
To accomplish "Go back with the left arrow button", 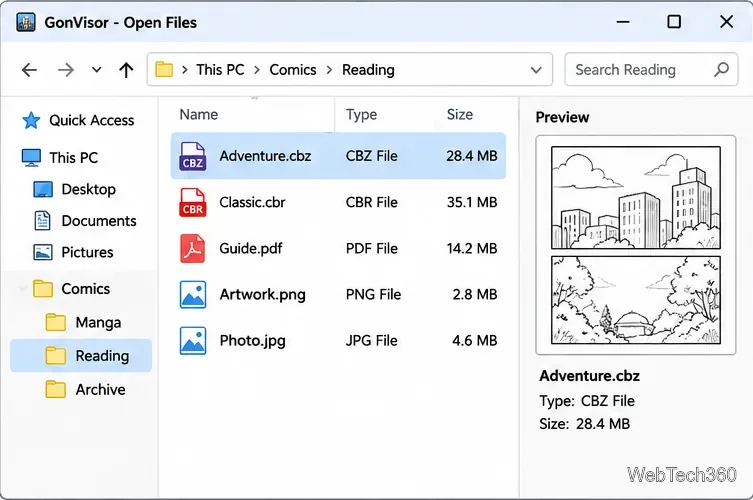I will (x=29, y=70).
